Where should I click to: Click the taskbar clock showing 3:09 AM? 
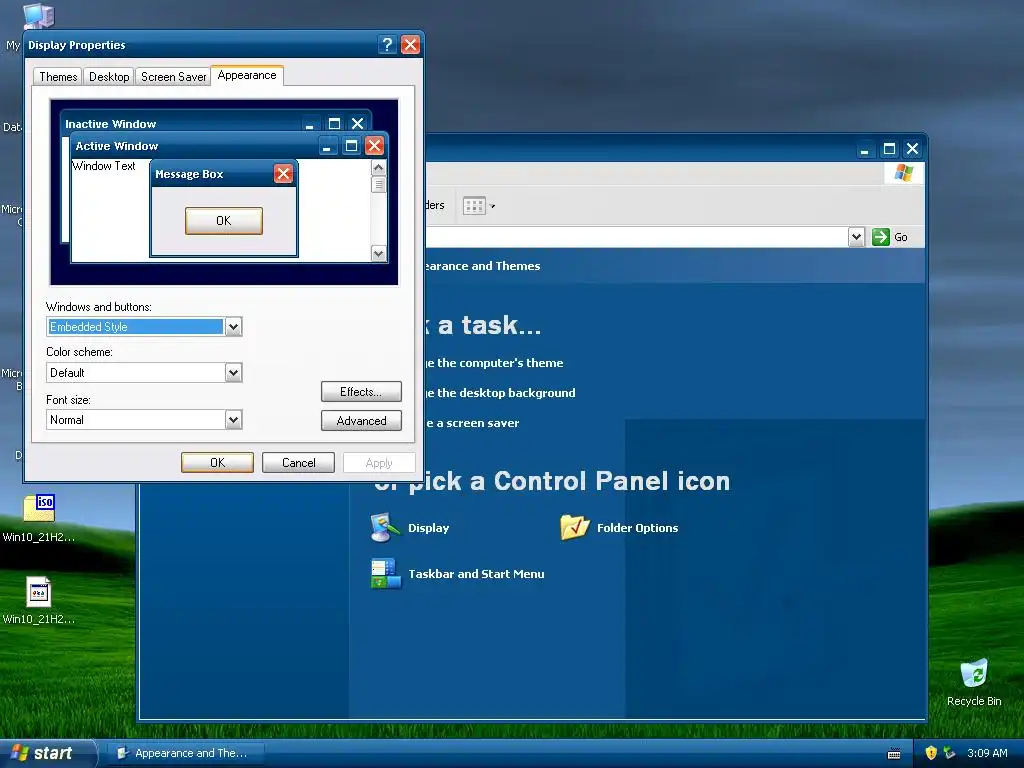pos(987,753)
